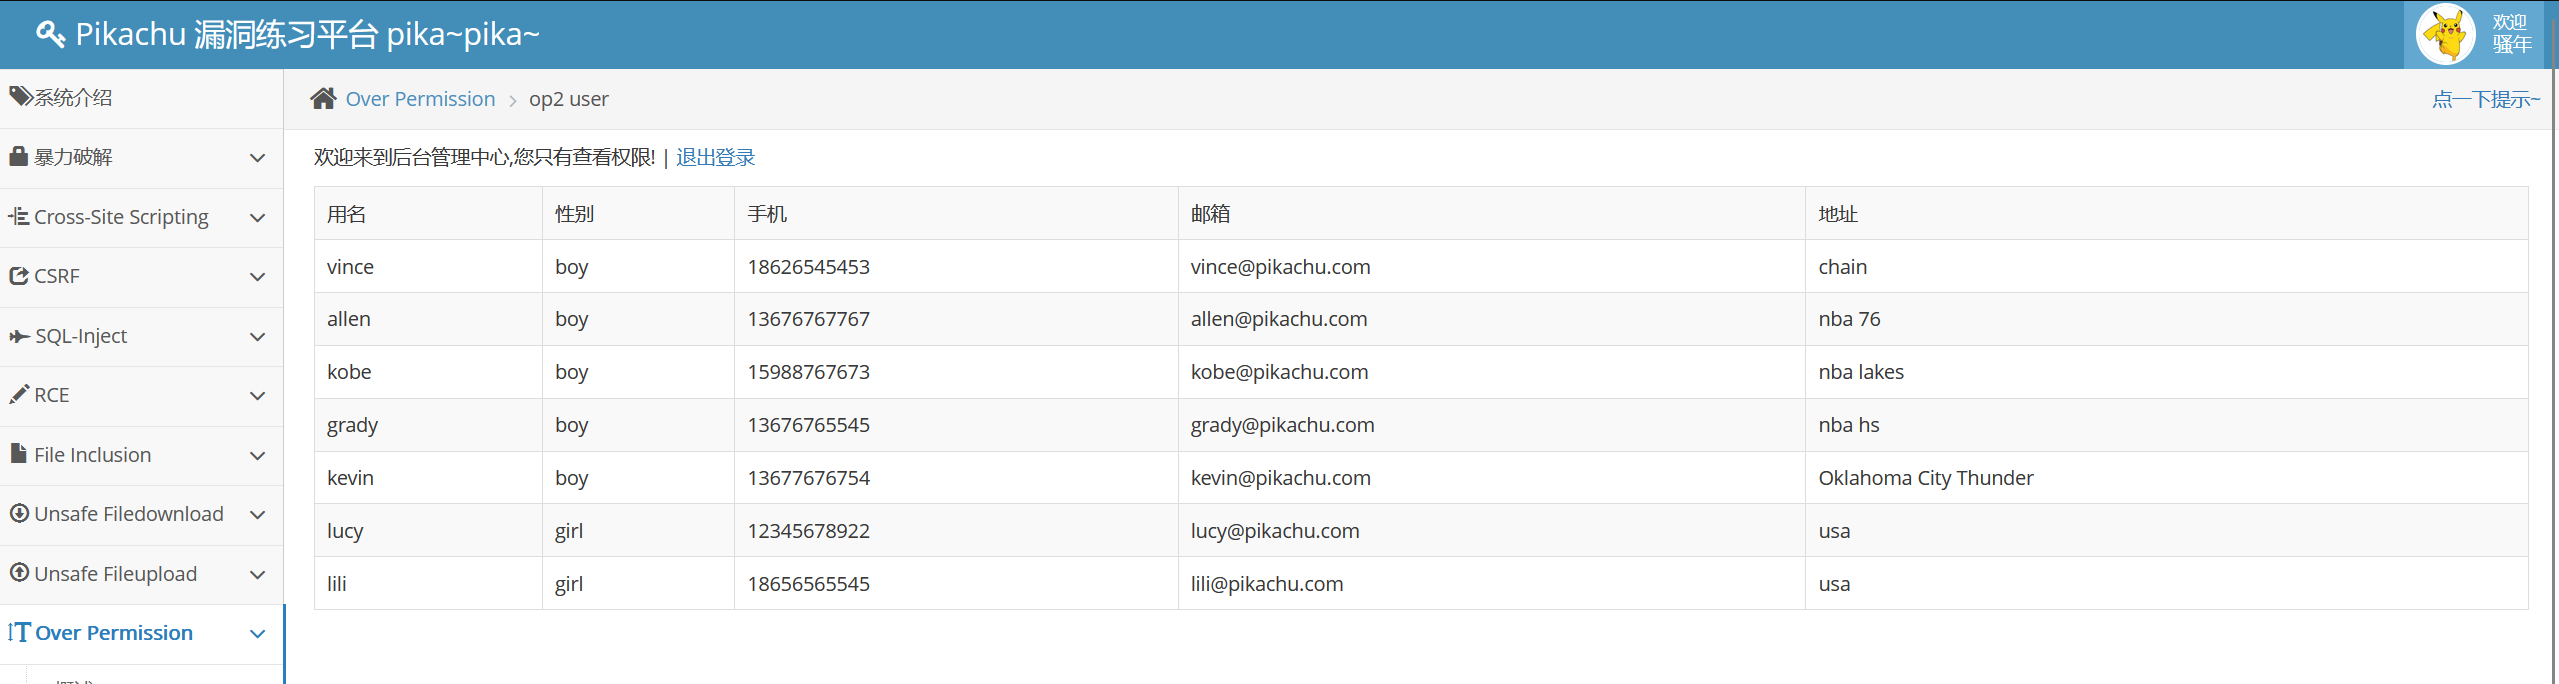
Task: Click the 退出登录 logout link
Action: click(x=715, y=158)
